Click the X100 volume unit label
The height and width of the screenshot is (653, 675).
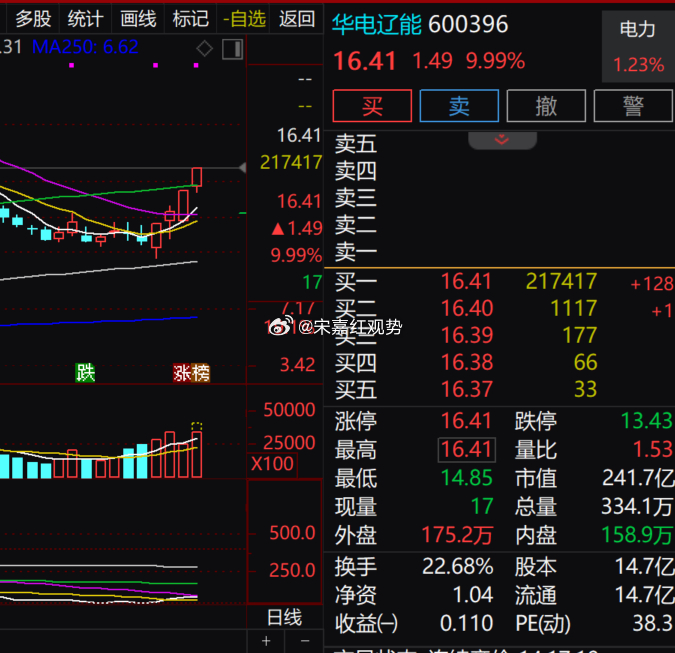tap(272, 464)
